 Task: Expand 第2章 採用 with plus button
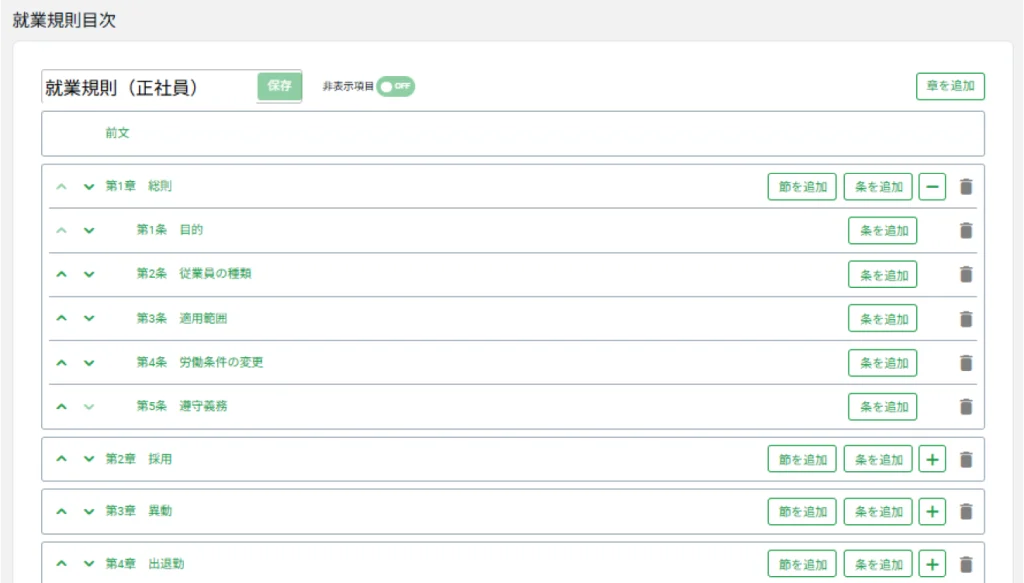(x=931, y=459)
